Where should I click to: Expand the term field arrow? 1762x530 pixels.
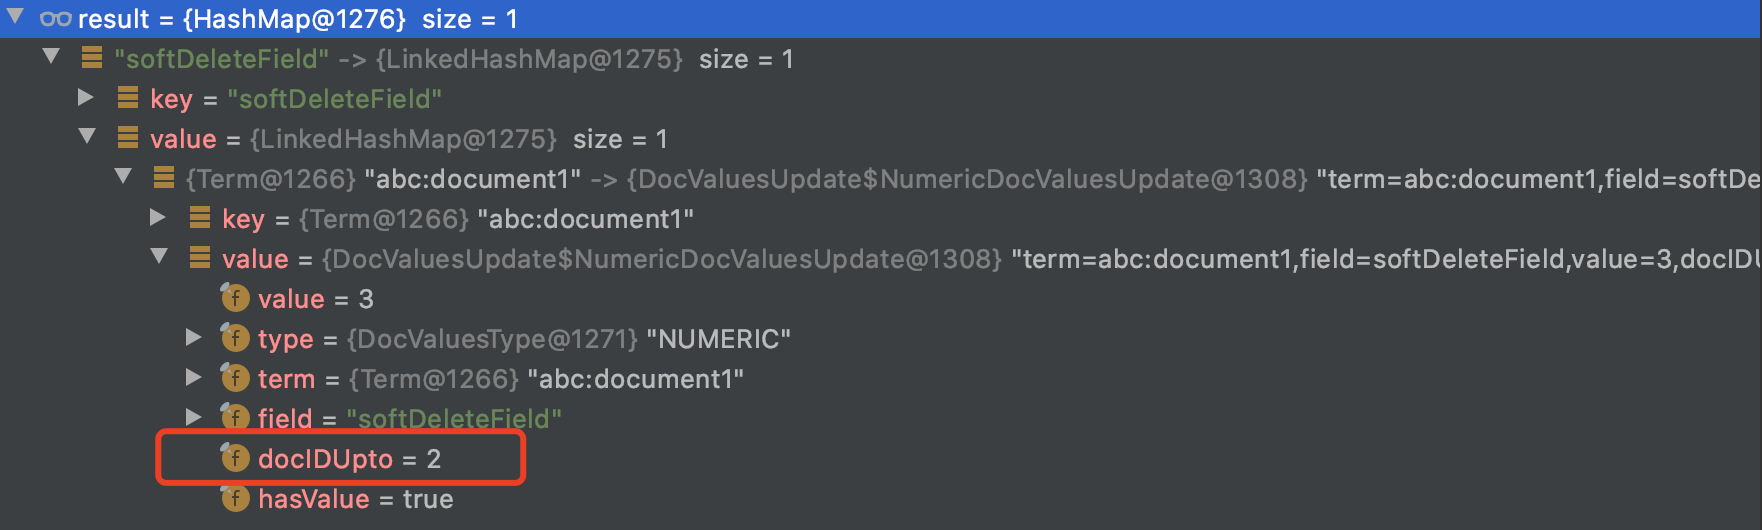(x=194, y=377)
